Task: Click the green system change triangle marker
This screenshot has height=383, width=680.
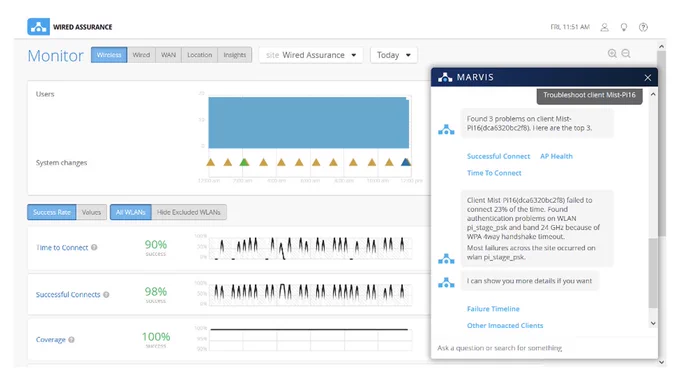Action: click(244, 162)
